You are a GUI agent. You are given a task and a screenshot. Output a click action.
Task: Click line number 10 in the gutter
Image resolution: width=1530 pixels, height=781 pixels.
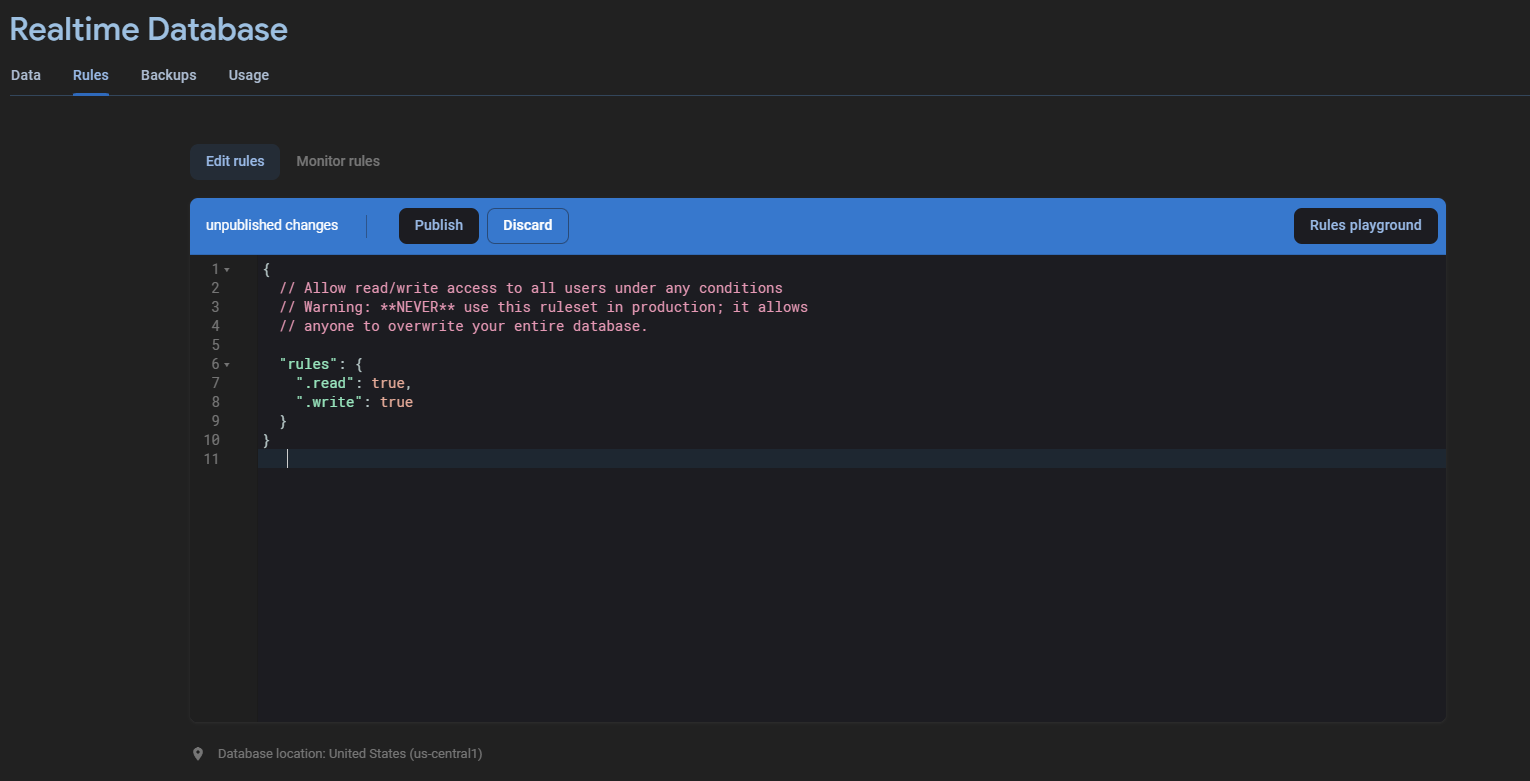[x=211, y=440]
